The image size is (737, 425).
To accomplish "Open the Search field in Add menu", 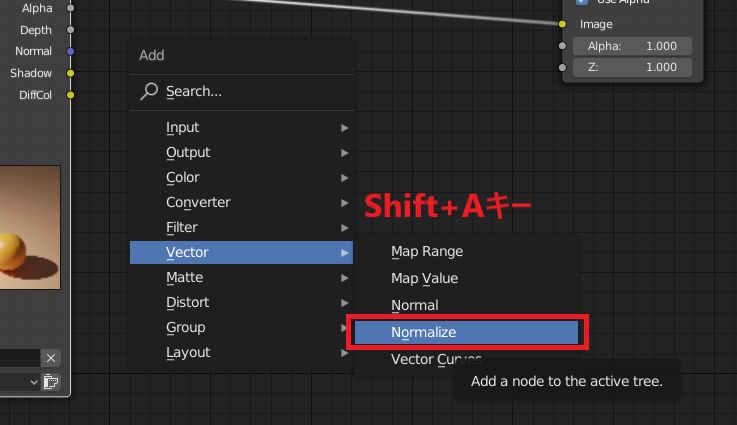I will point(241,91).
